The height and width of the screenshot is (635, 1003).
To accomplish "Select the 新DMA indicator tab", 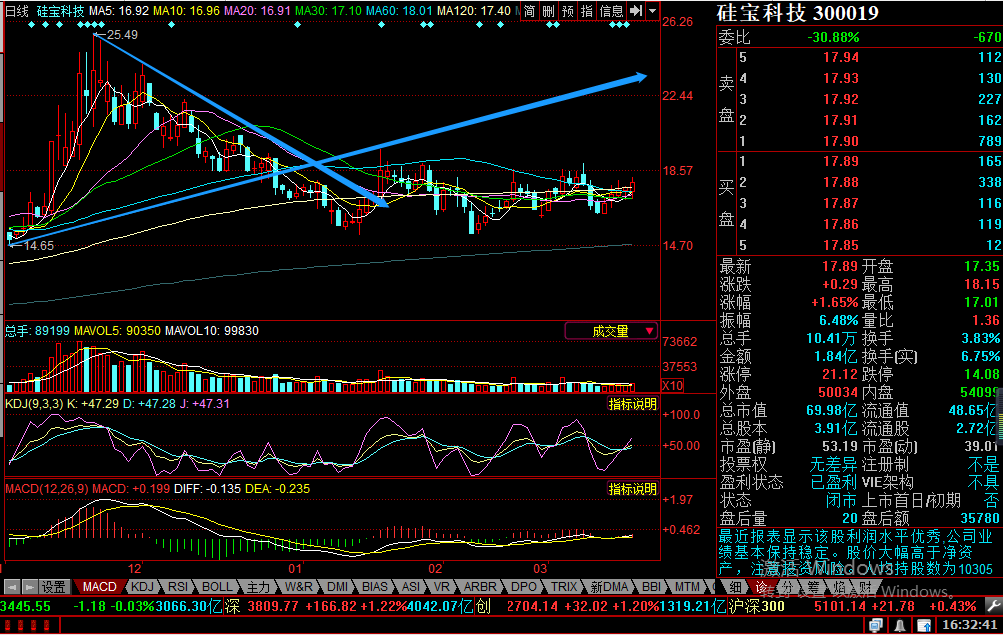I will tap(609, 586).
